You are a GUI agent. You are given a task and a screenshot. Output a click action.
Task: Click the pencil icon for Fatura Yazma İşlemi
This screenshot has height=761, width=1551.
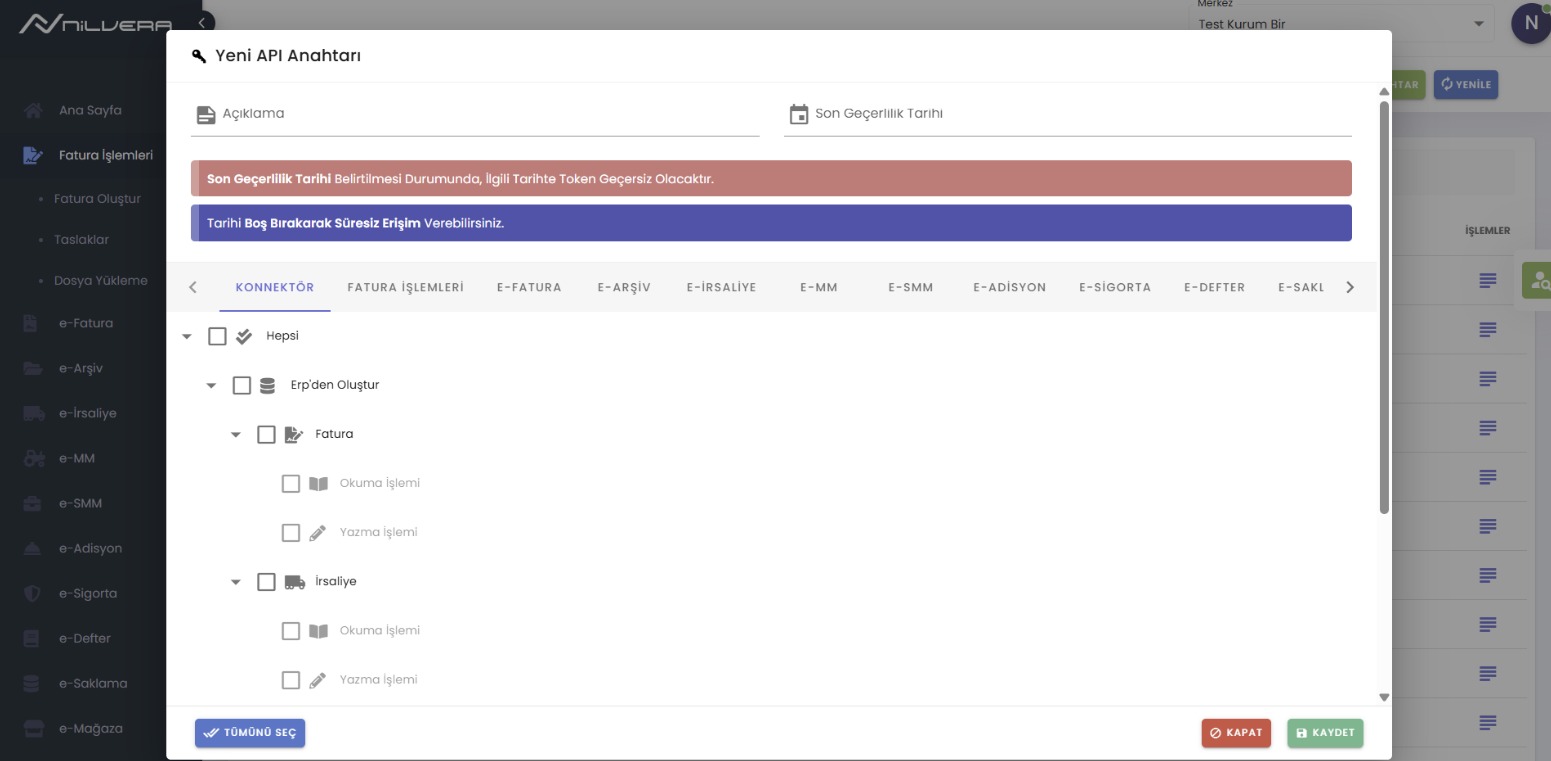(x=318, y=533)
